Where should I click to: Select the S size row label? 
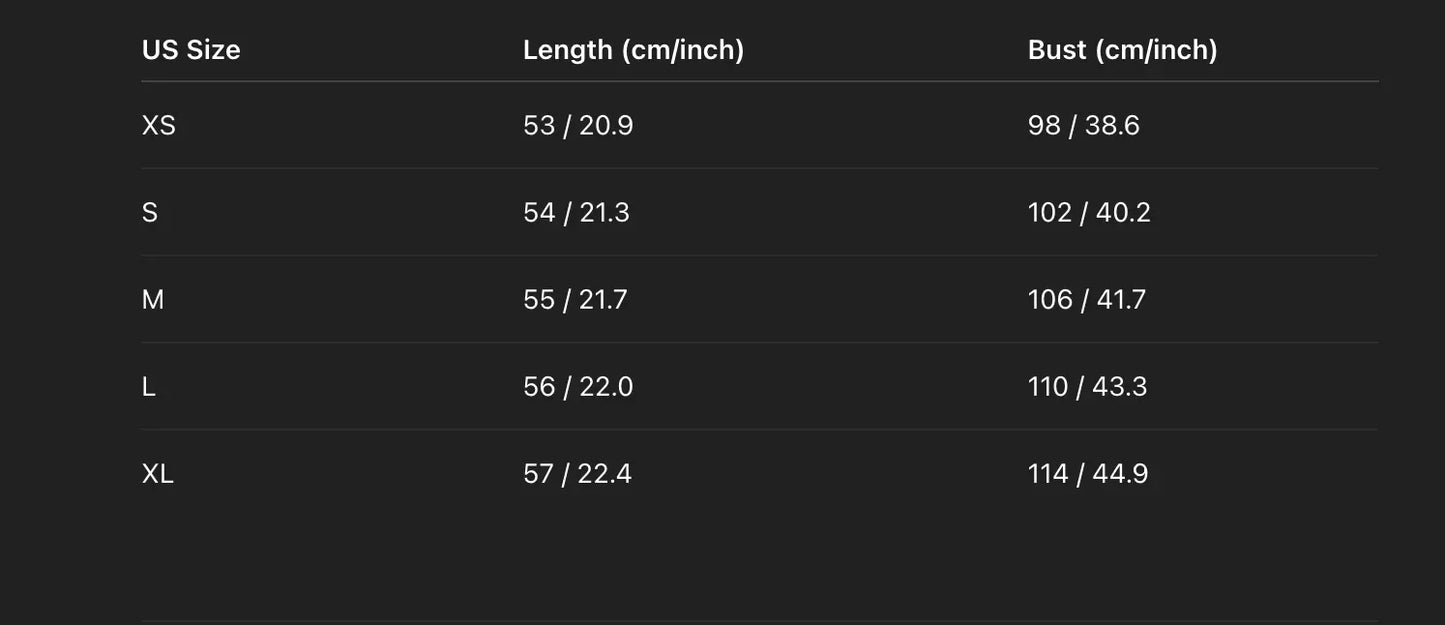[150, 213]
